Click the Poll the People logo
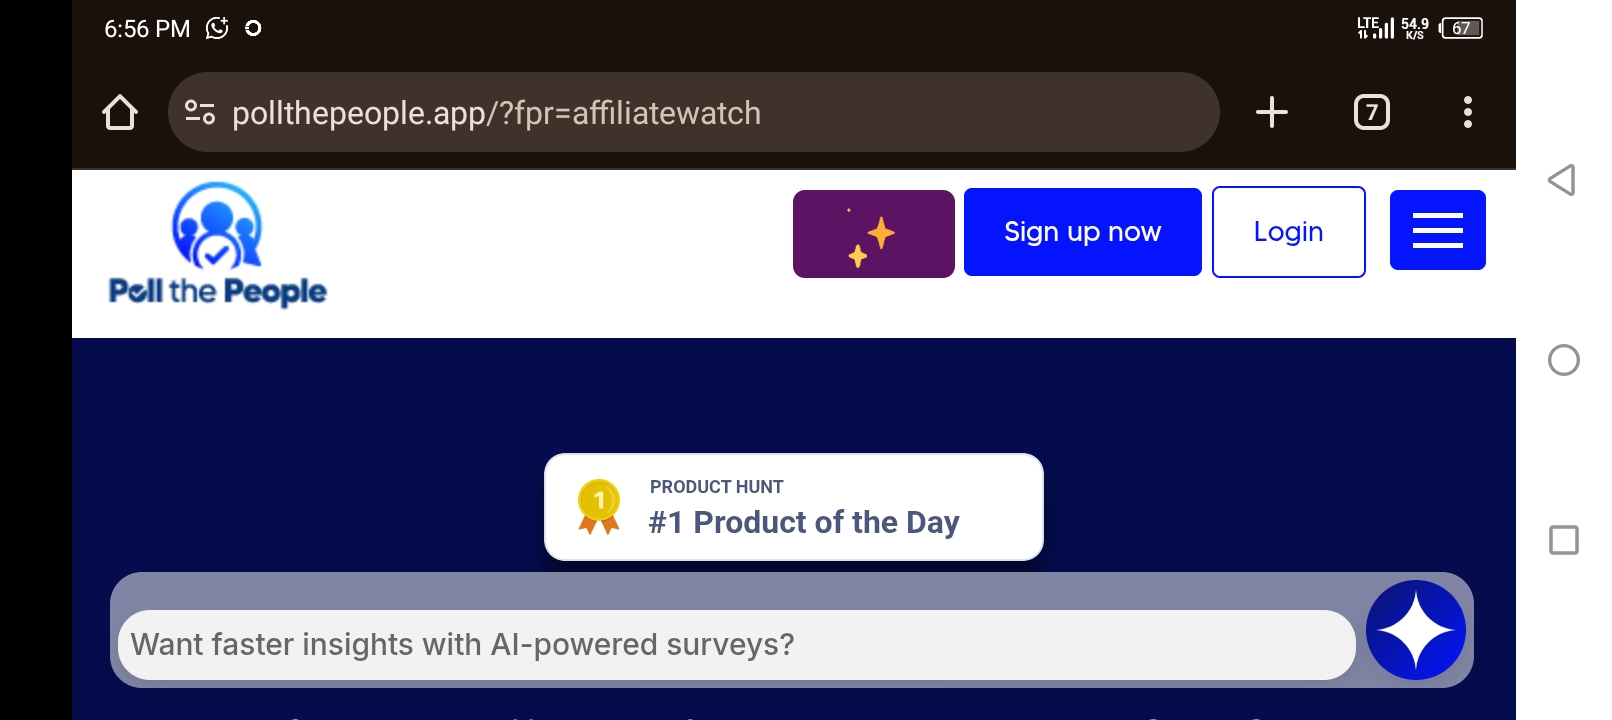1612x720 pixels. tap(217, 244)
